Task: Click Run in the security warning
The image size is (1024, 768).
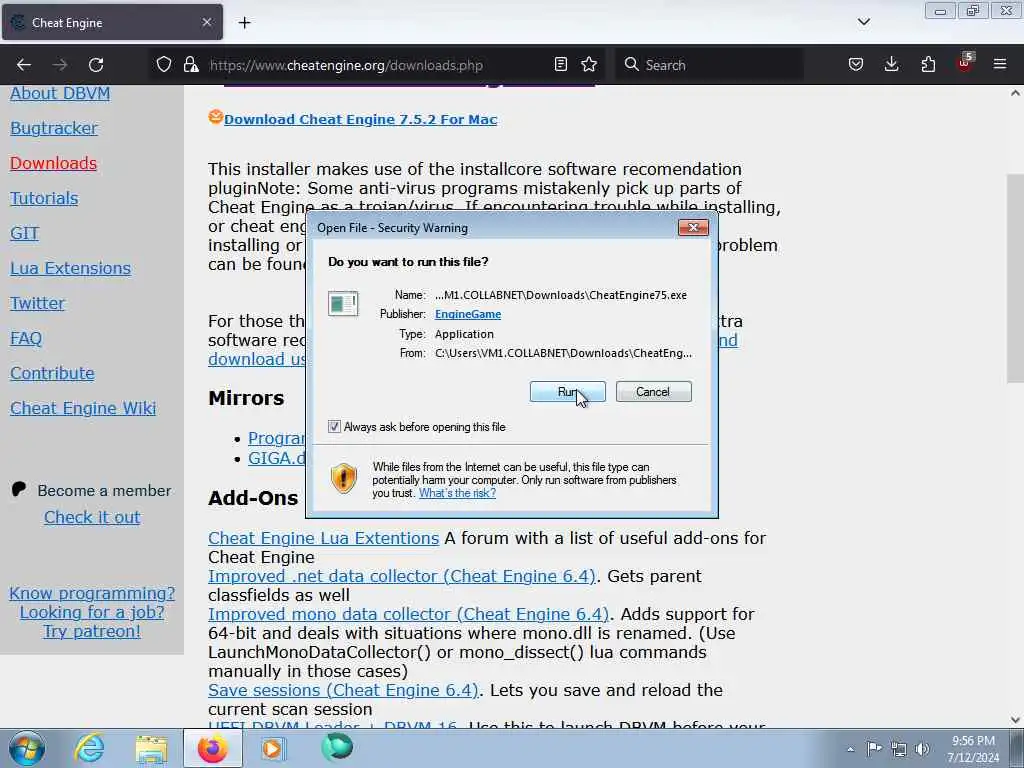Action: pyautogui.click(x=568, y=392)
